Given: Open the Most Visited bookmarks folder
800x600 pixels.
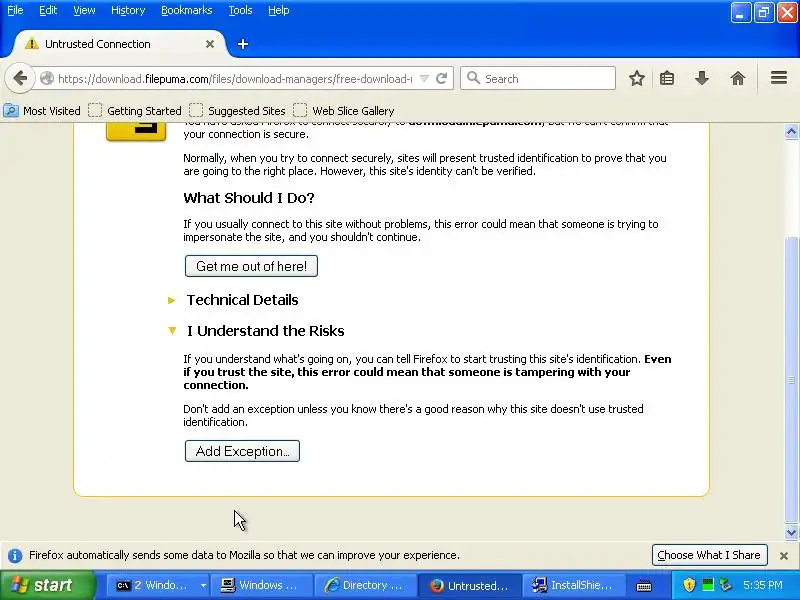Looking at the screenshot, I should (42, 111).
